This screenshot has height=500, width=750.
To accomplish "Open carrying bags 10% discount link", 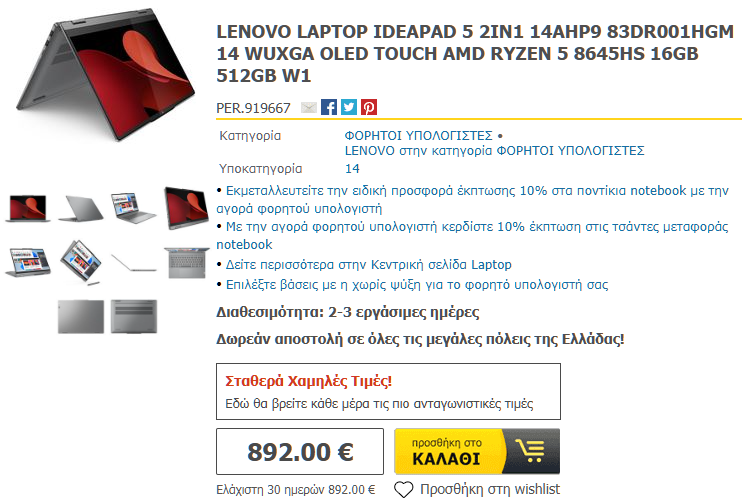I will [x=472, y=235].
